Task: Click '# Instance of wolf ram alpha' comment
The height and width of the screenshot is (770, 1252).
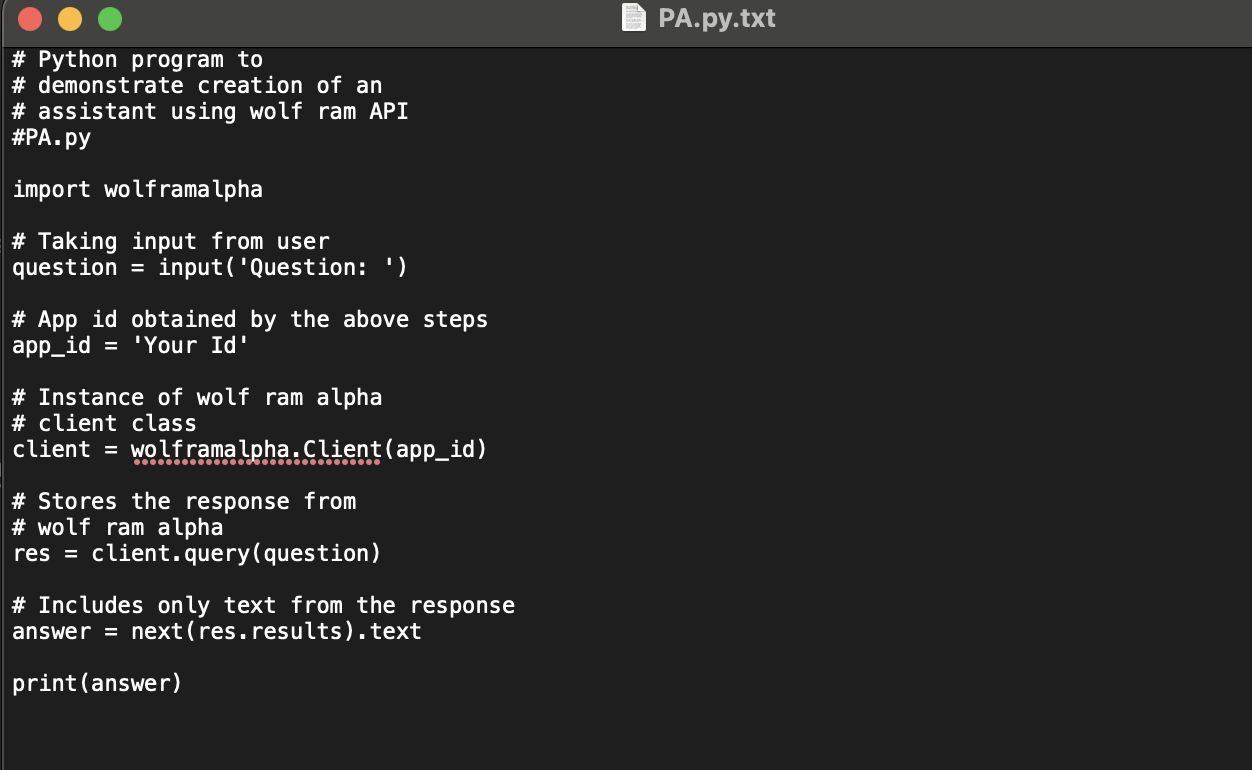Action: (197, 397)
